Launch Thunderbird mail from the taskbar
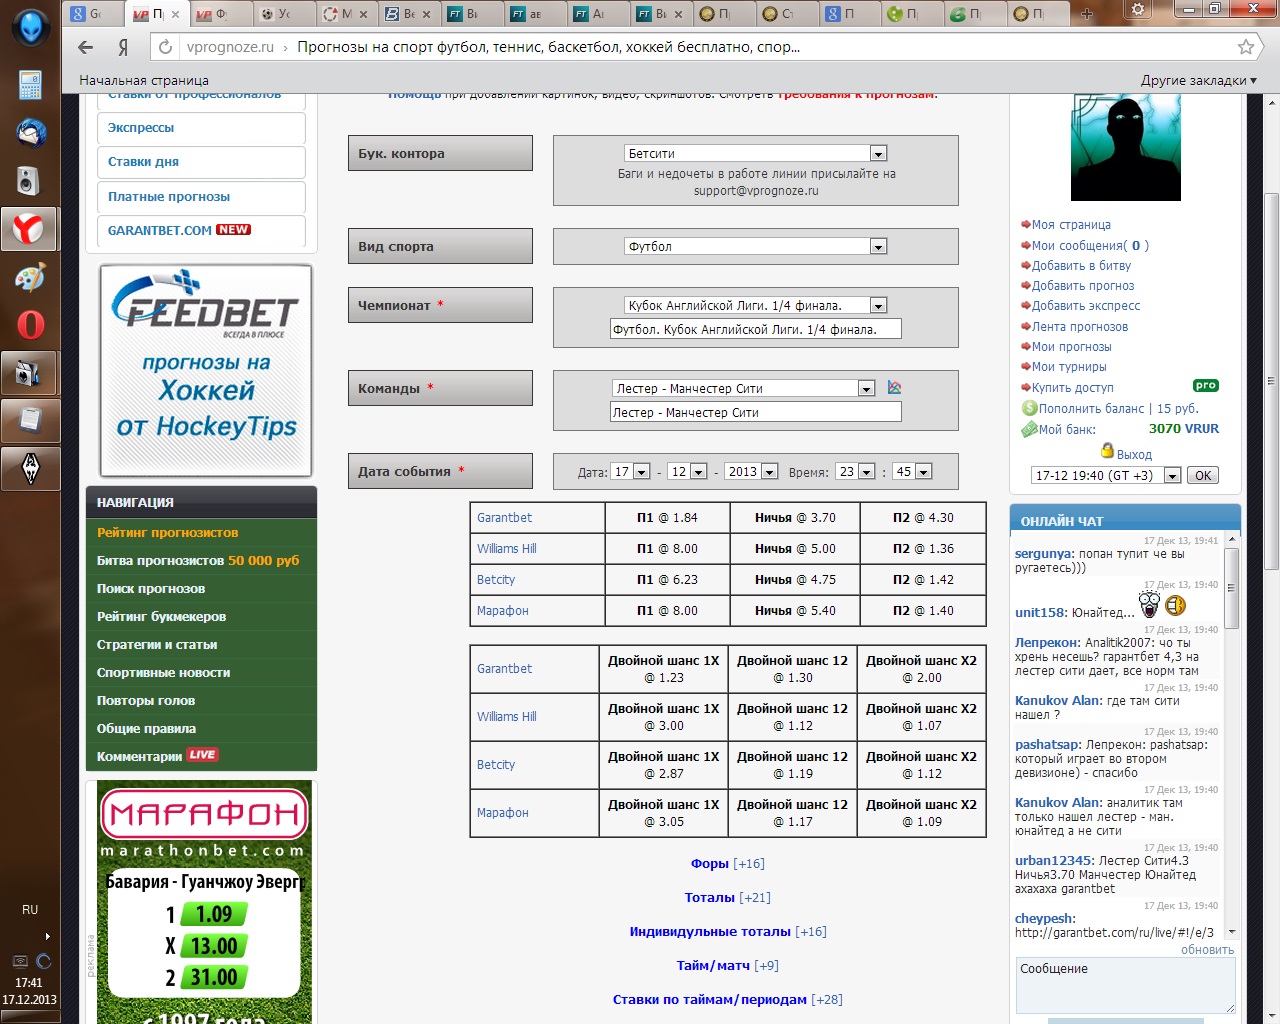This screenshot has height=1024, width=1280. pos(30,132)
